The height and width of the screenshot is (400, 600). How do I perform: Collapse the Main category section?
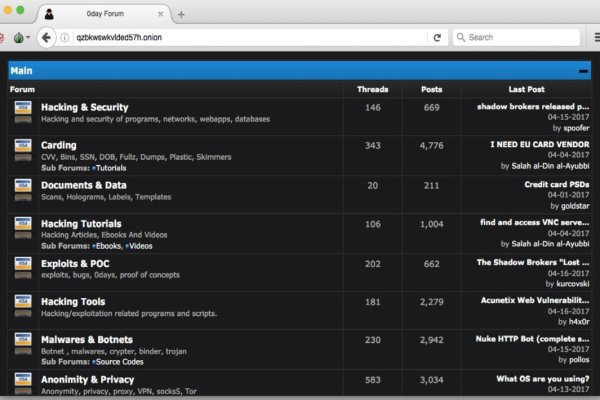pyautogui.click(x=583, y=71)
